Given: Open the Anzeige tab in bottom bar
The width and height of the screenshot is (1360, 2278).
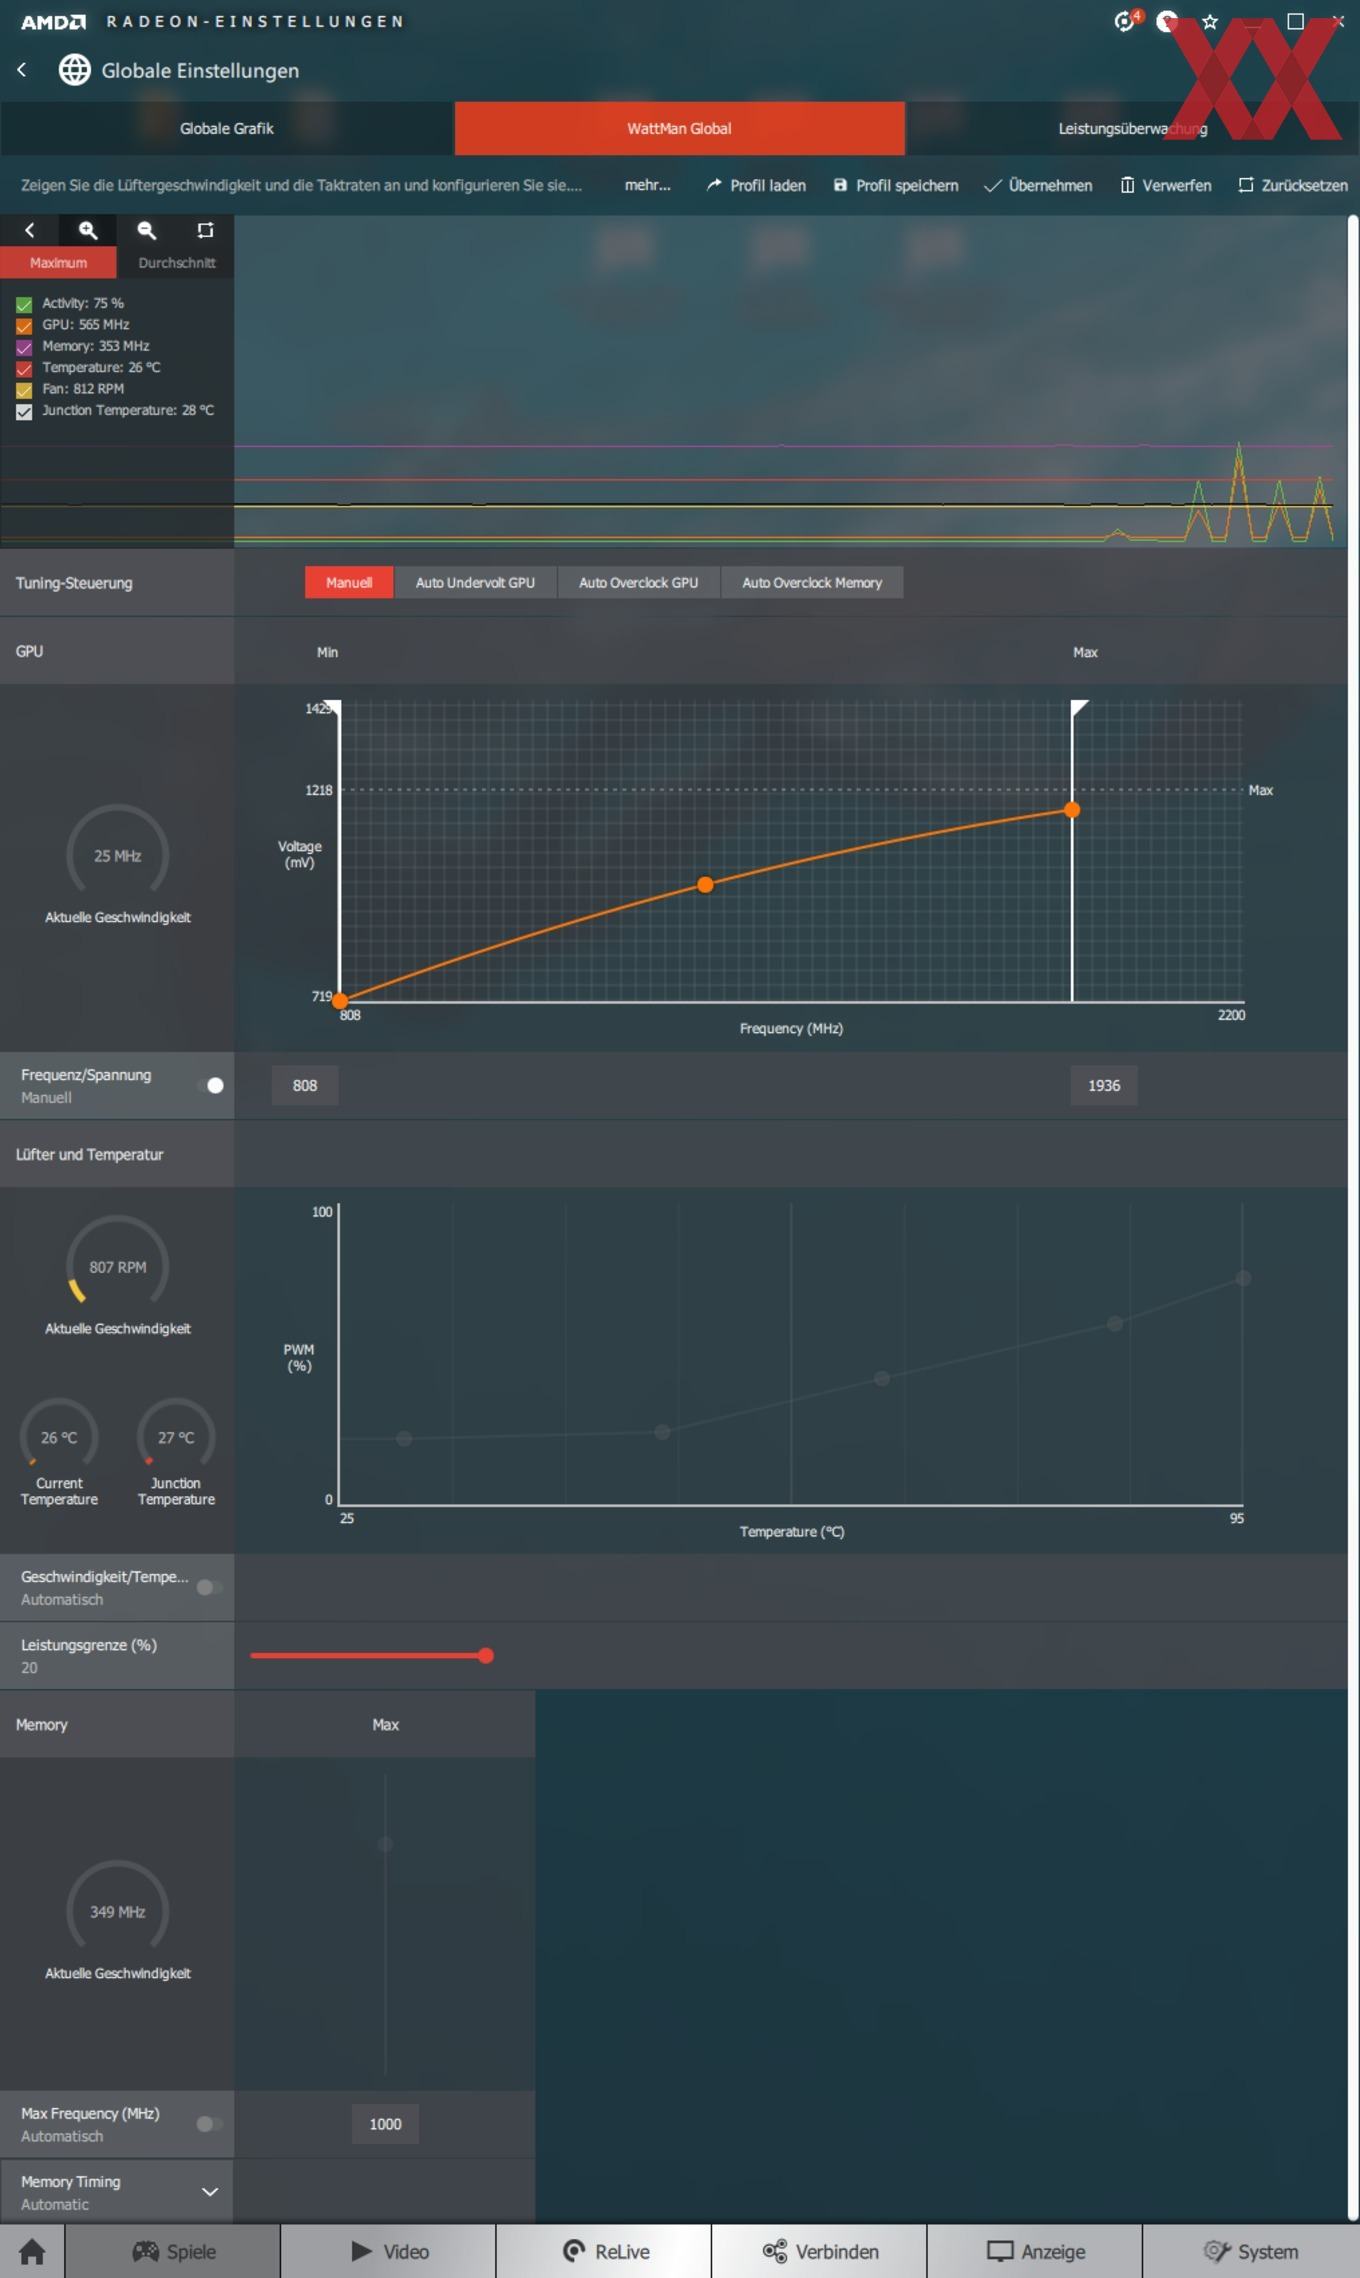Looking at the screenshot, I should (x=1034, y=2251).
